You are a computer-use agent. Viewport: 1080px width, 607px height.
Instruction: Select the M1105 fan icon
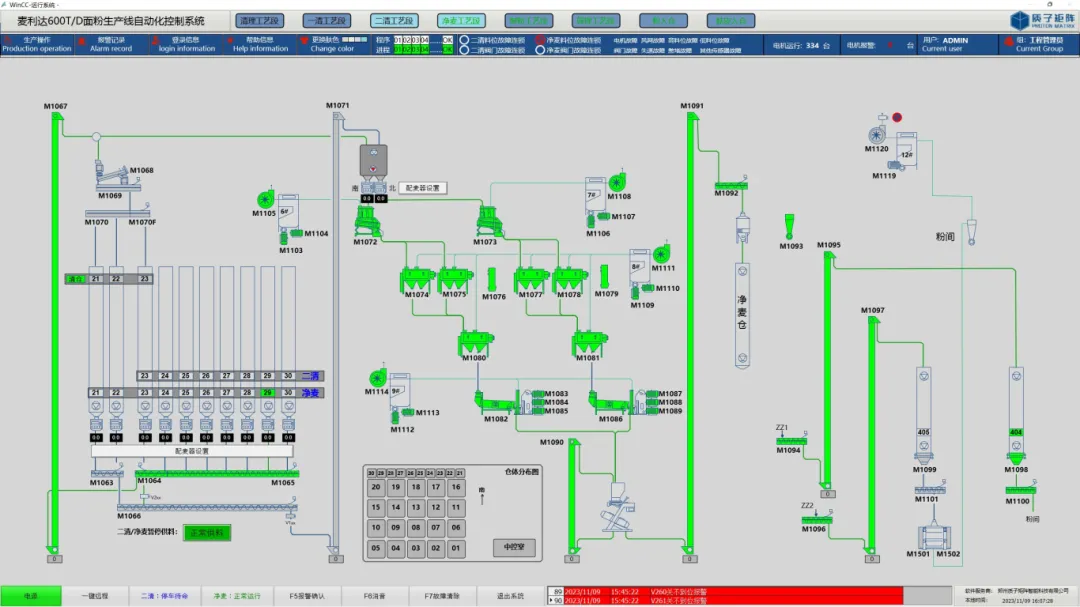pyautogui.click(x=265, y=200)
